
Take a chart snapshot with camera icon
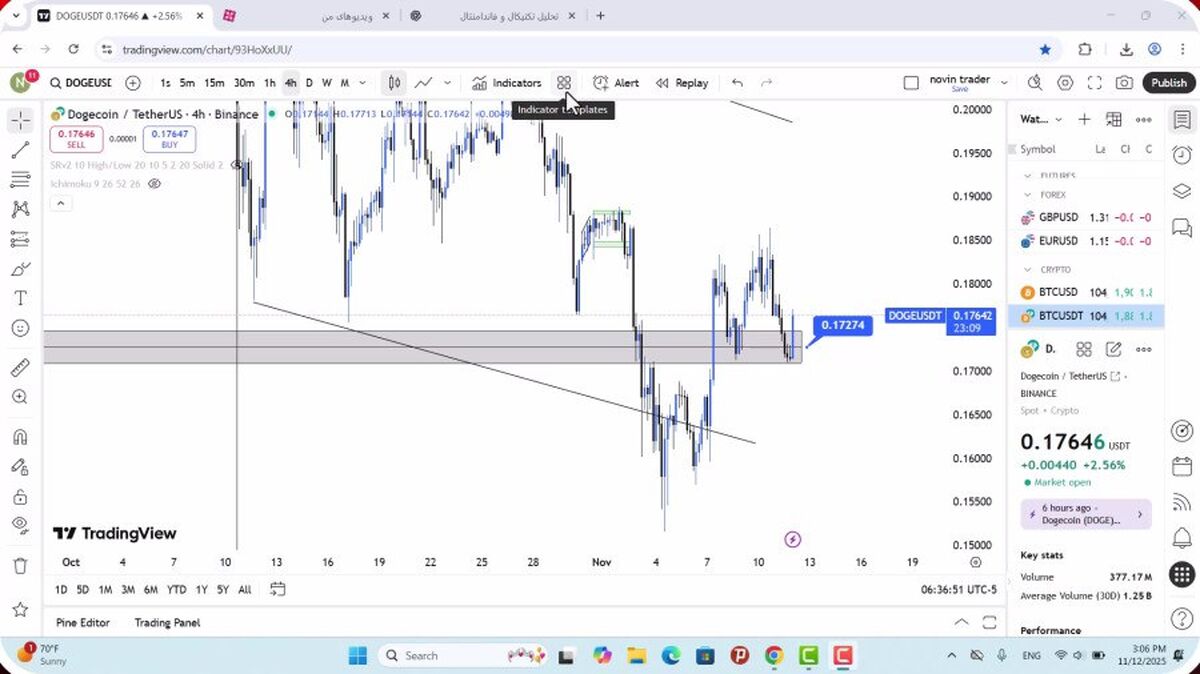[x=1125, y=83]
